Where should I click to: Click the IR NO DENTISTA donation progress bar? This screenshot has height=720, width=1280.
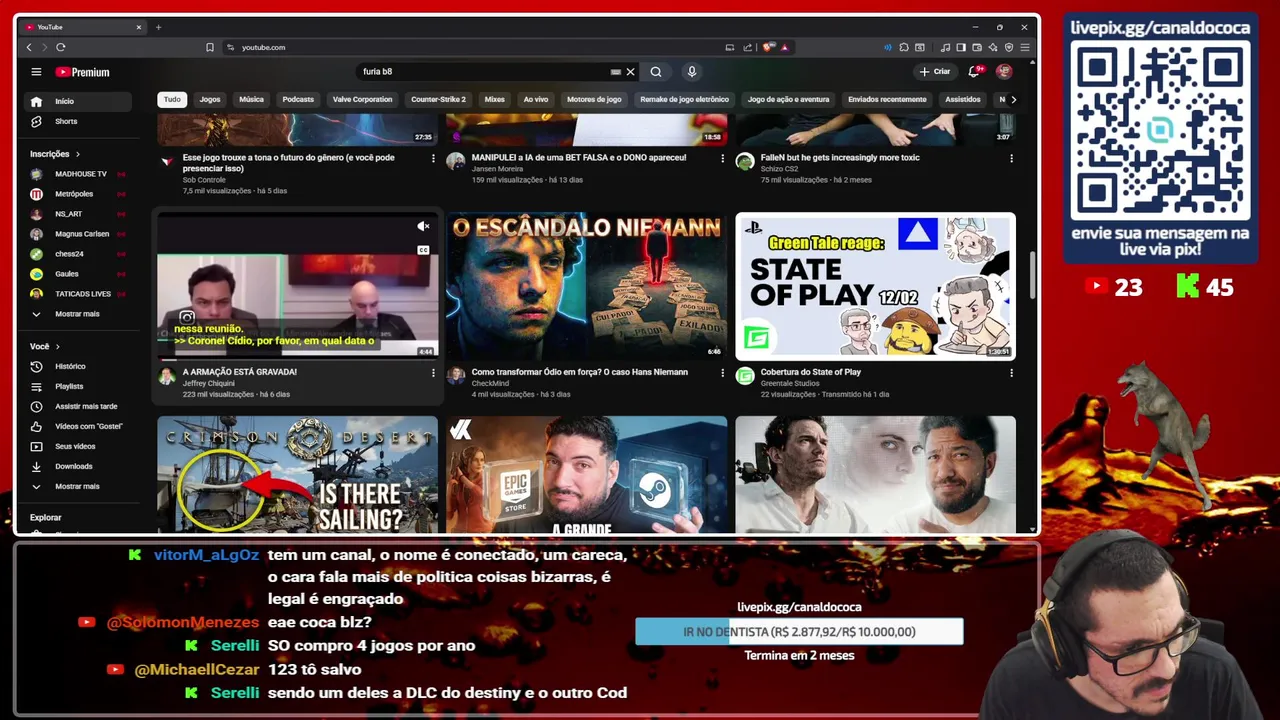[x=799, y=632]
